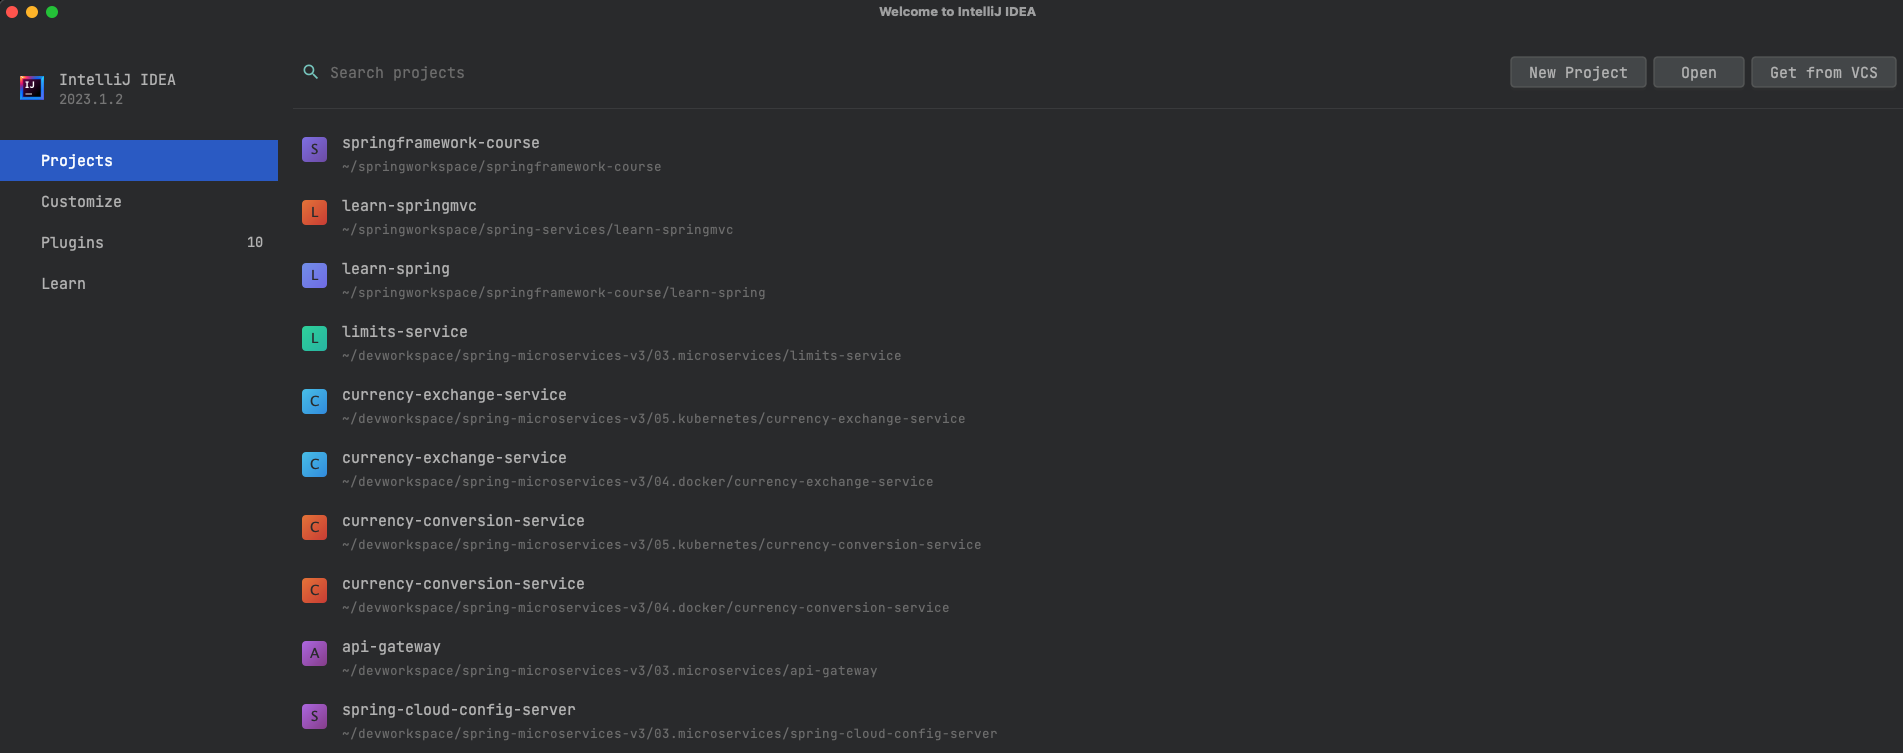This screenshot has height=753, width=1903.
Task: Click C icon of 05.kubernetes currency-conversion-service
Action: [x=314, y=527]
